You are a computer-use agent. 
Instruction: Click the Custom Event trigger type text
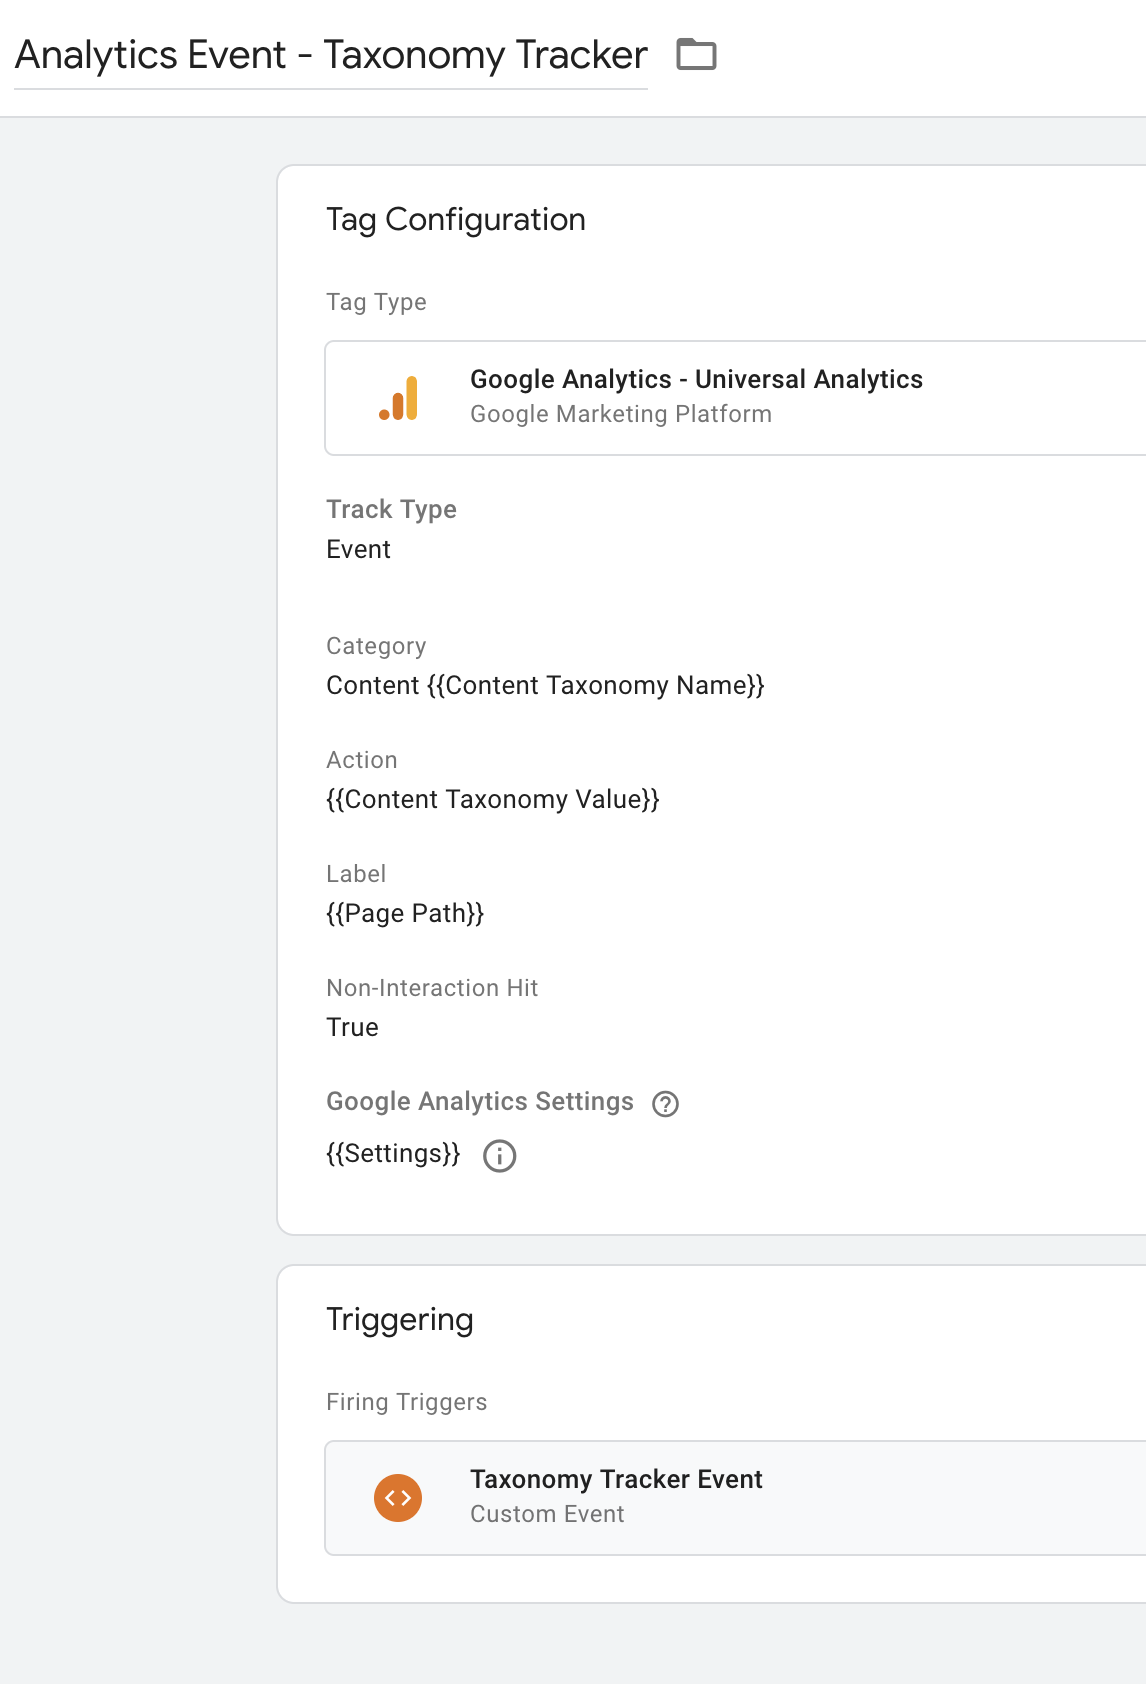click(x=547, y=1514)
